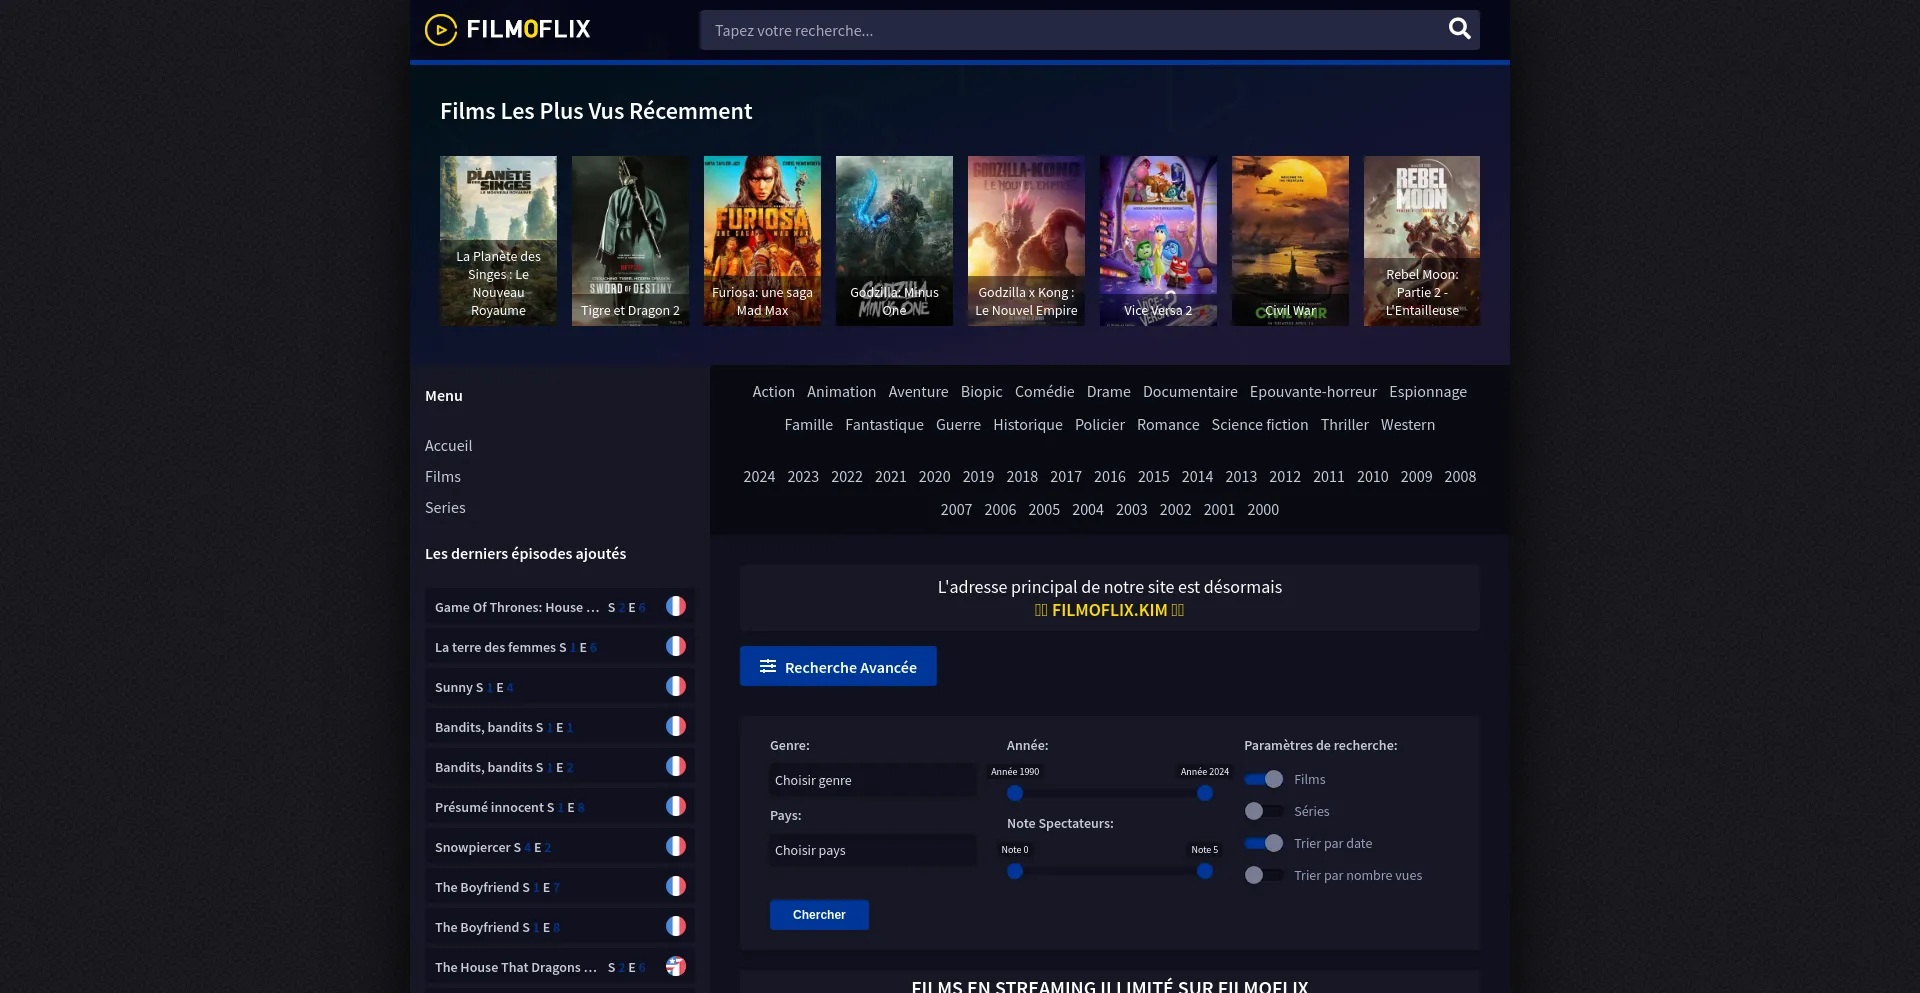
Task: Disable the Films search toggle
Action: point(1264,779)
